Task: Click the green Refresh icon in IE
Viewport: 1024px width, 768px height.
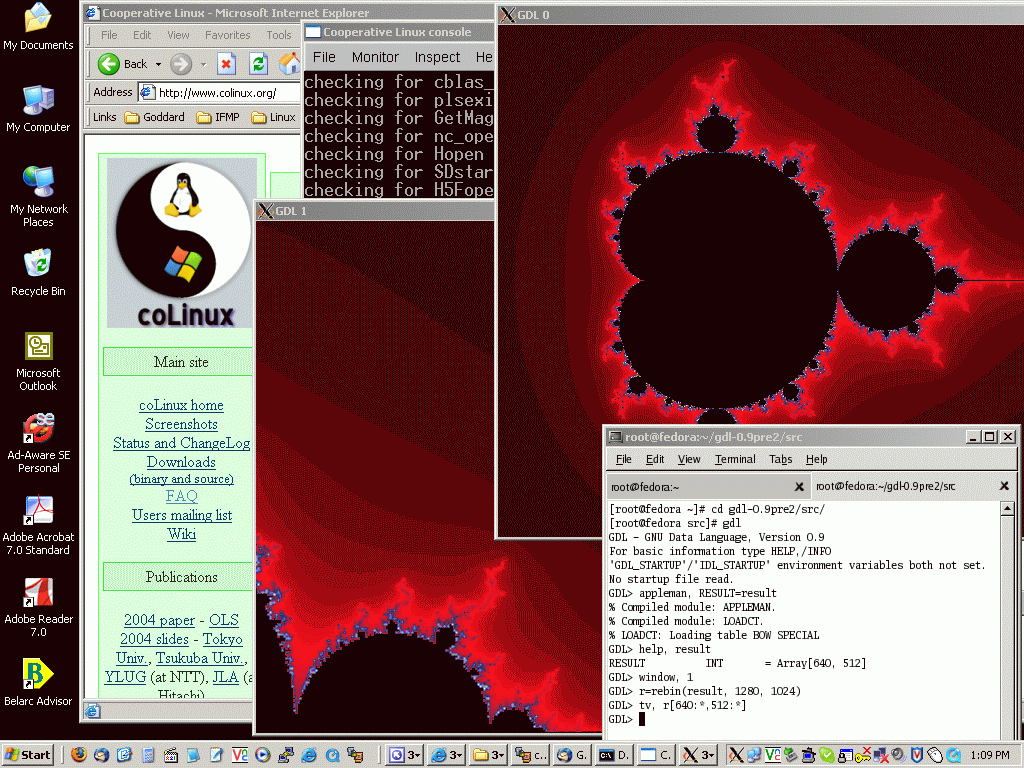Action: click(258, 64)
